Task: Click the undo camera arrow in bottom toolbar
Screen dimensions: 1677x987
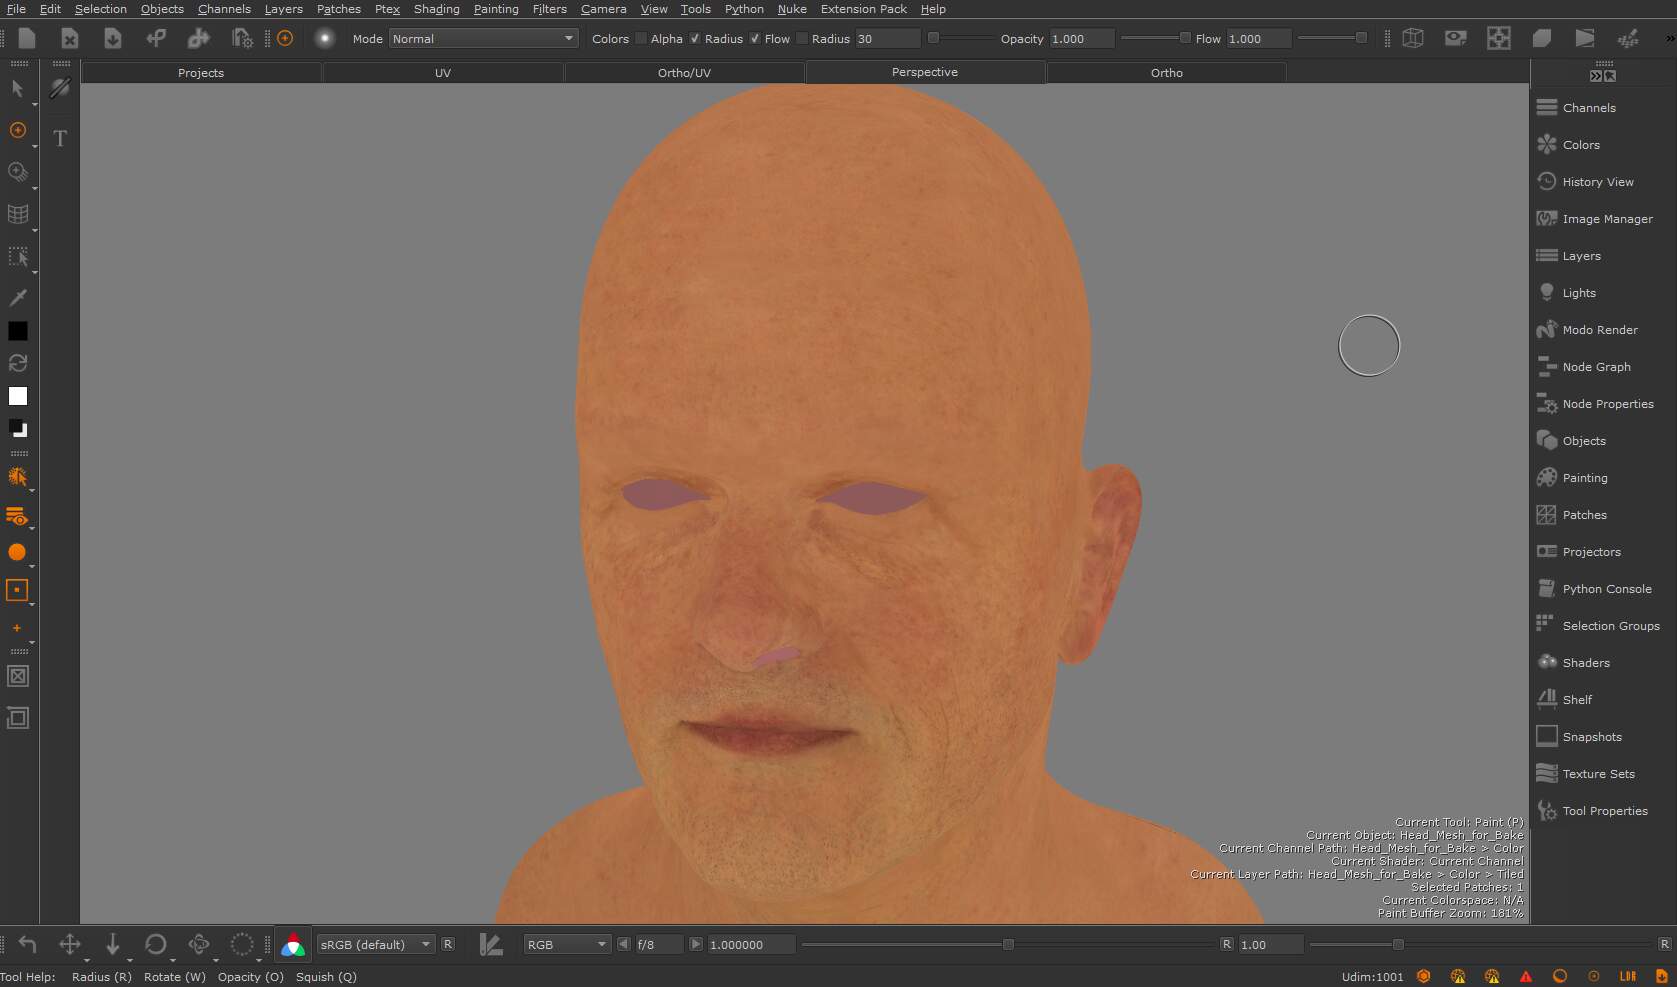Action: tap(27, 944)
